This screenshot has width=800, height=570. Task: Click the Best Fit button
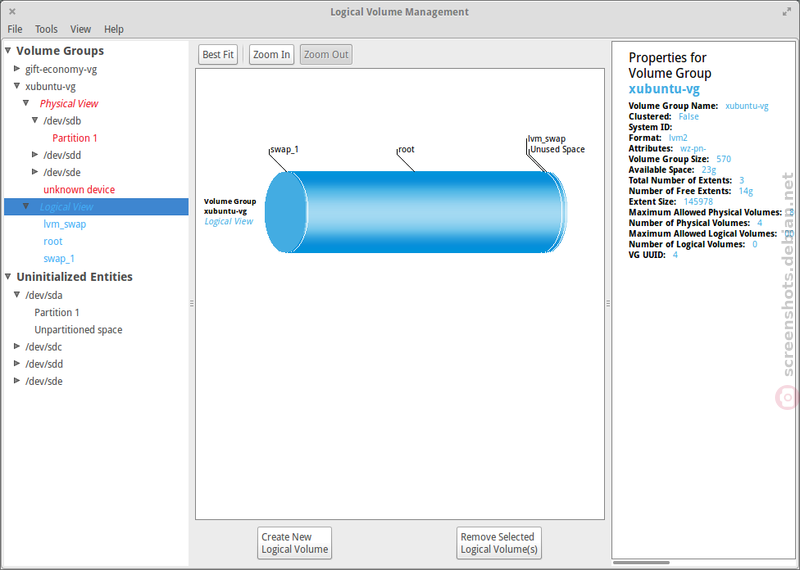[x=218, y=55]
